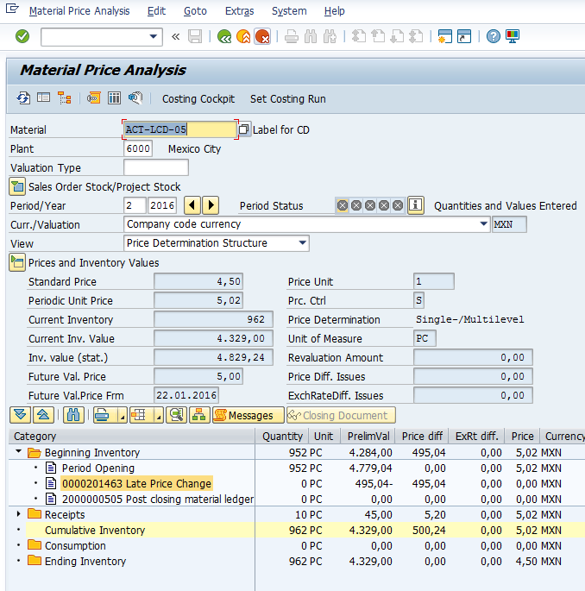
Task: Open the Goto menu
Action: (x=195, y=11)
